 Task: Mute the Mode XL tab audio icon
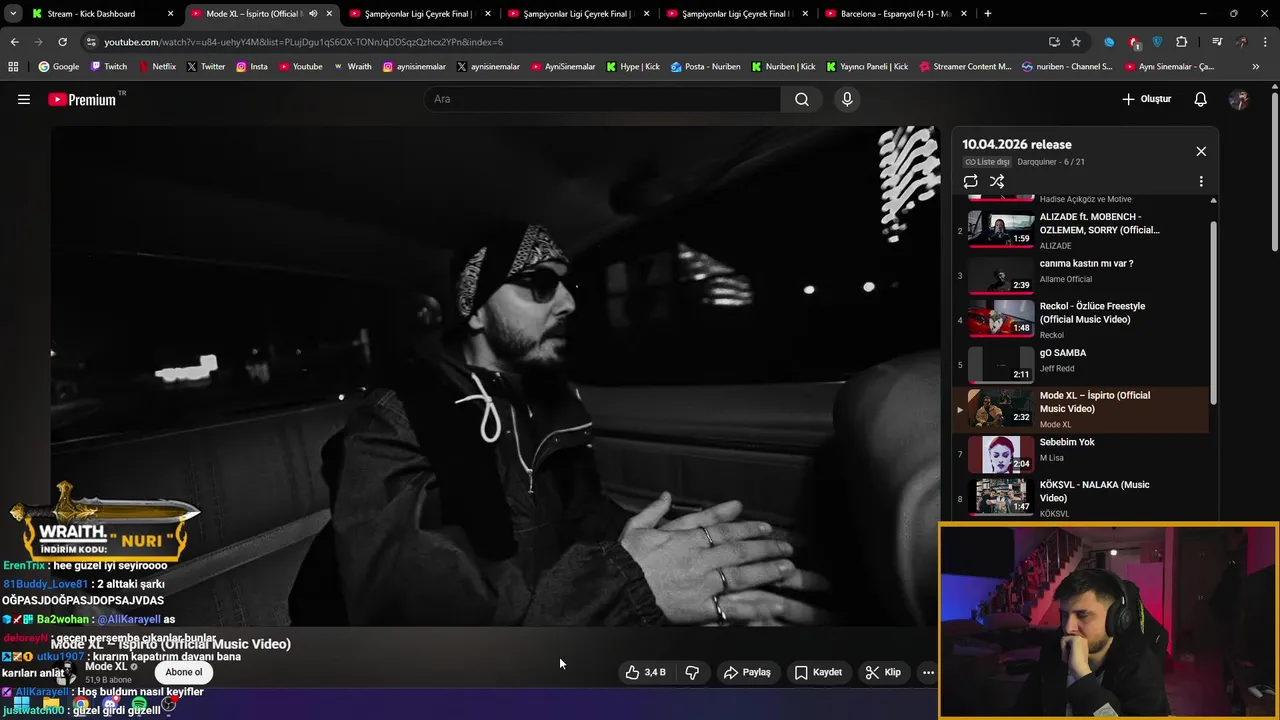313,14
